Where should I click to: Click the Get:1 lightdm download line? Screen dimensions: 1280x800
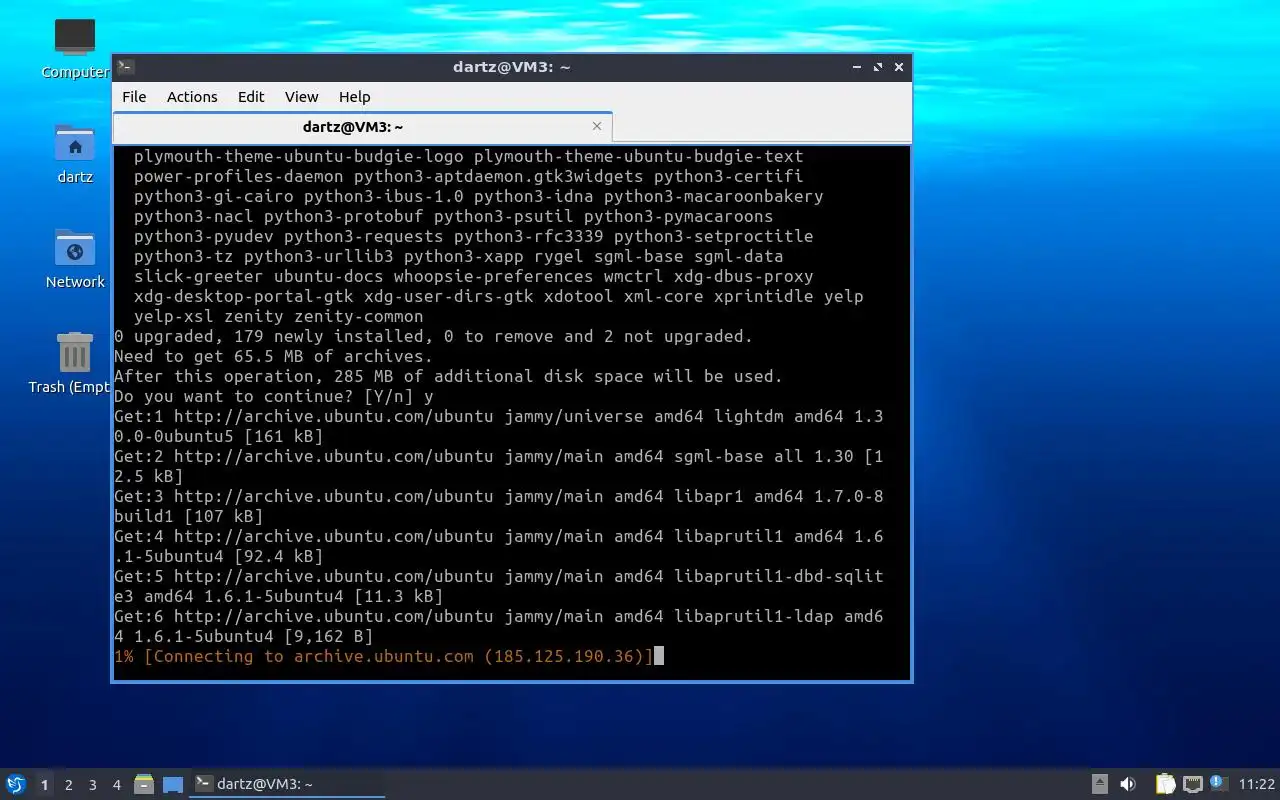pos(499,426)
